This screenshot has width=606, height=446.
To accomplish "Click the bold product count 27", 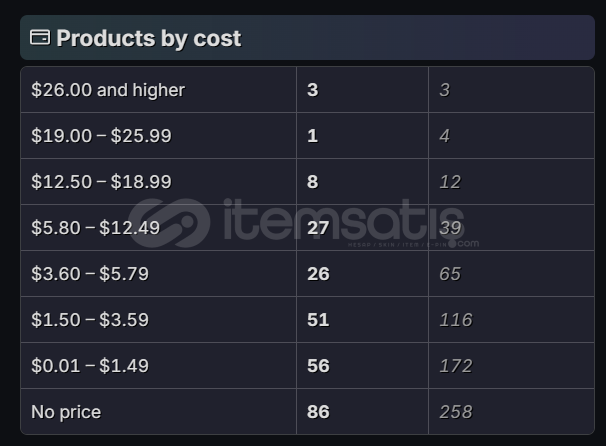I will (318, 228).
